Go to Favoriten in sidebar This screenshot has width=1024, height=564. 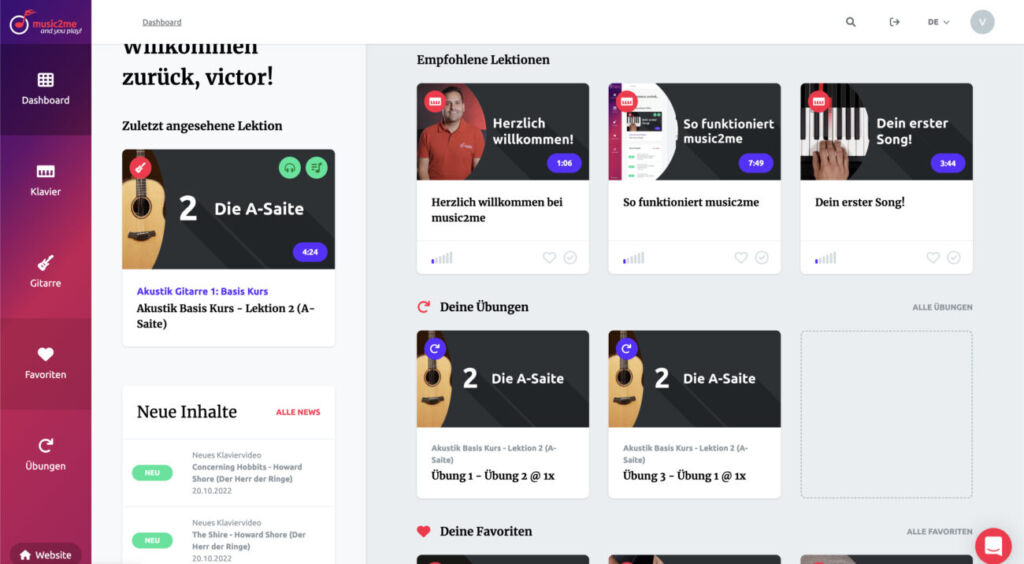coord(45,364)
